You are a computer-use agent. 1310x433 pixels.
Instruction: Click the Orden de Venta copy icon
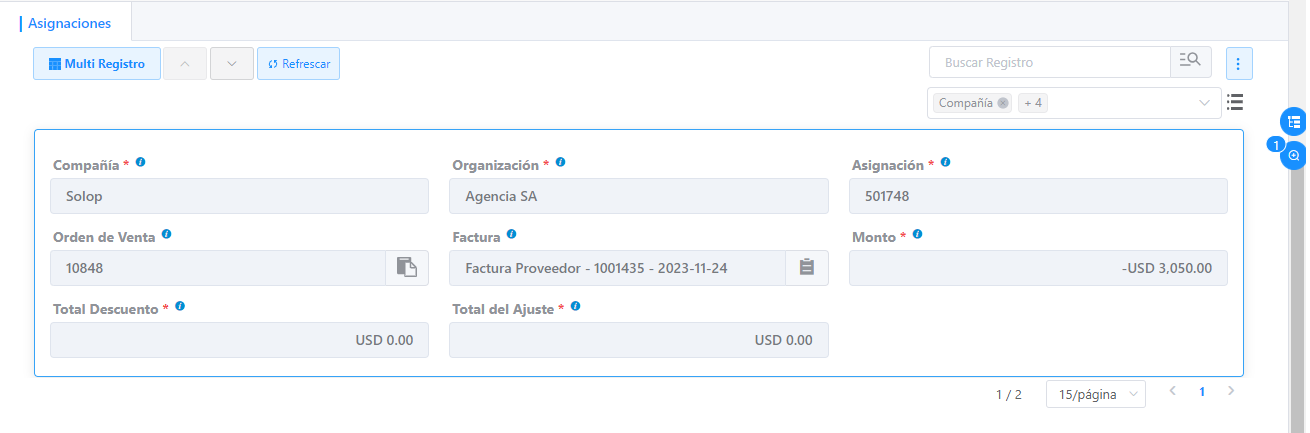click(406, 267)
